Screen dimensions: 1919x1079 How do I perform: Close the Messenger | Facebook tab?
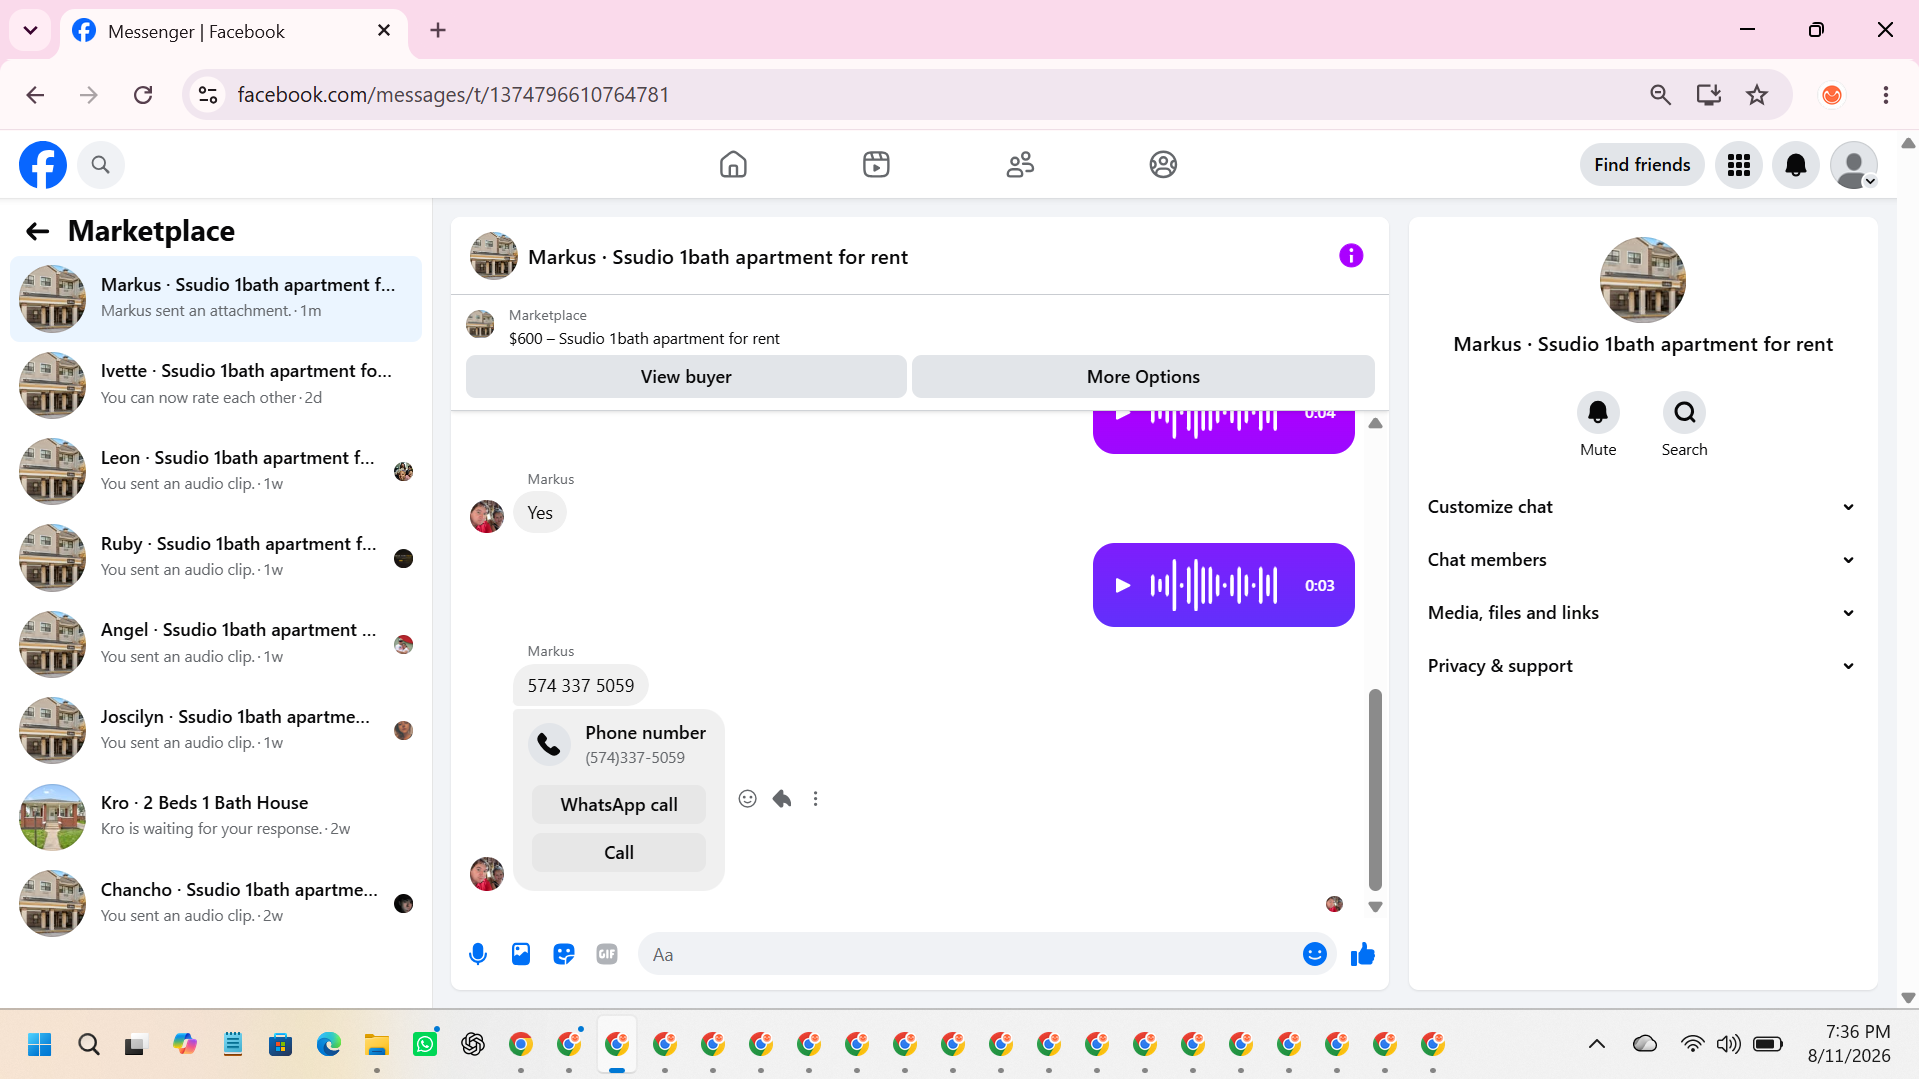click(384, 31)
